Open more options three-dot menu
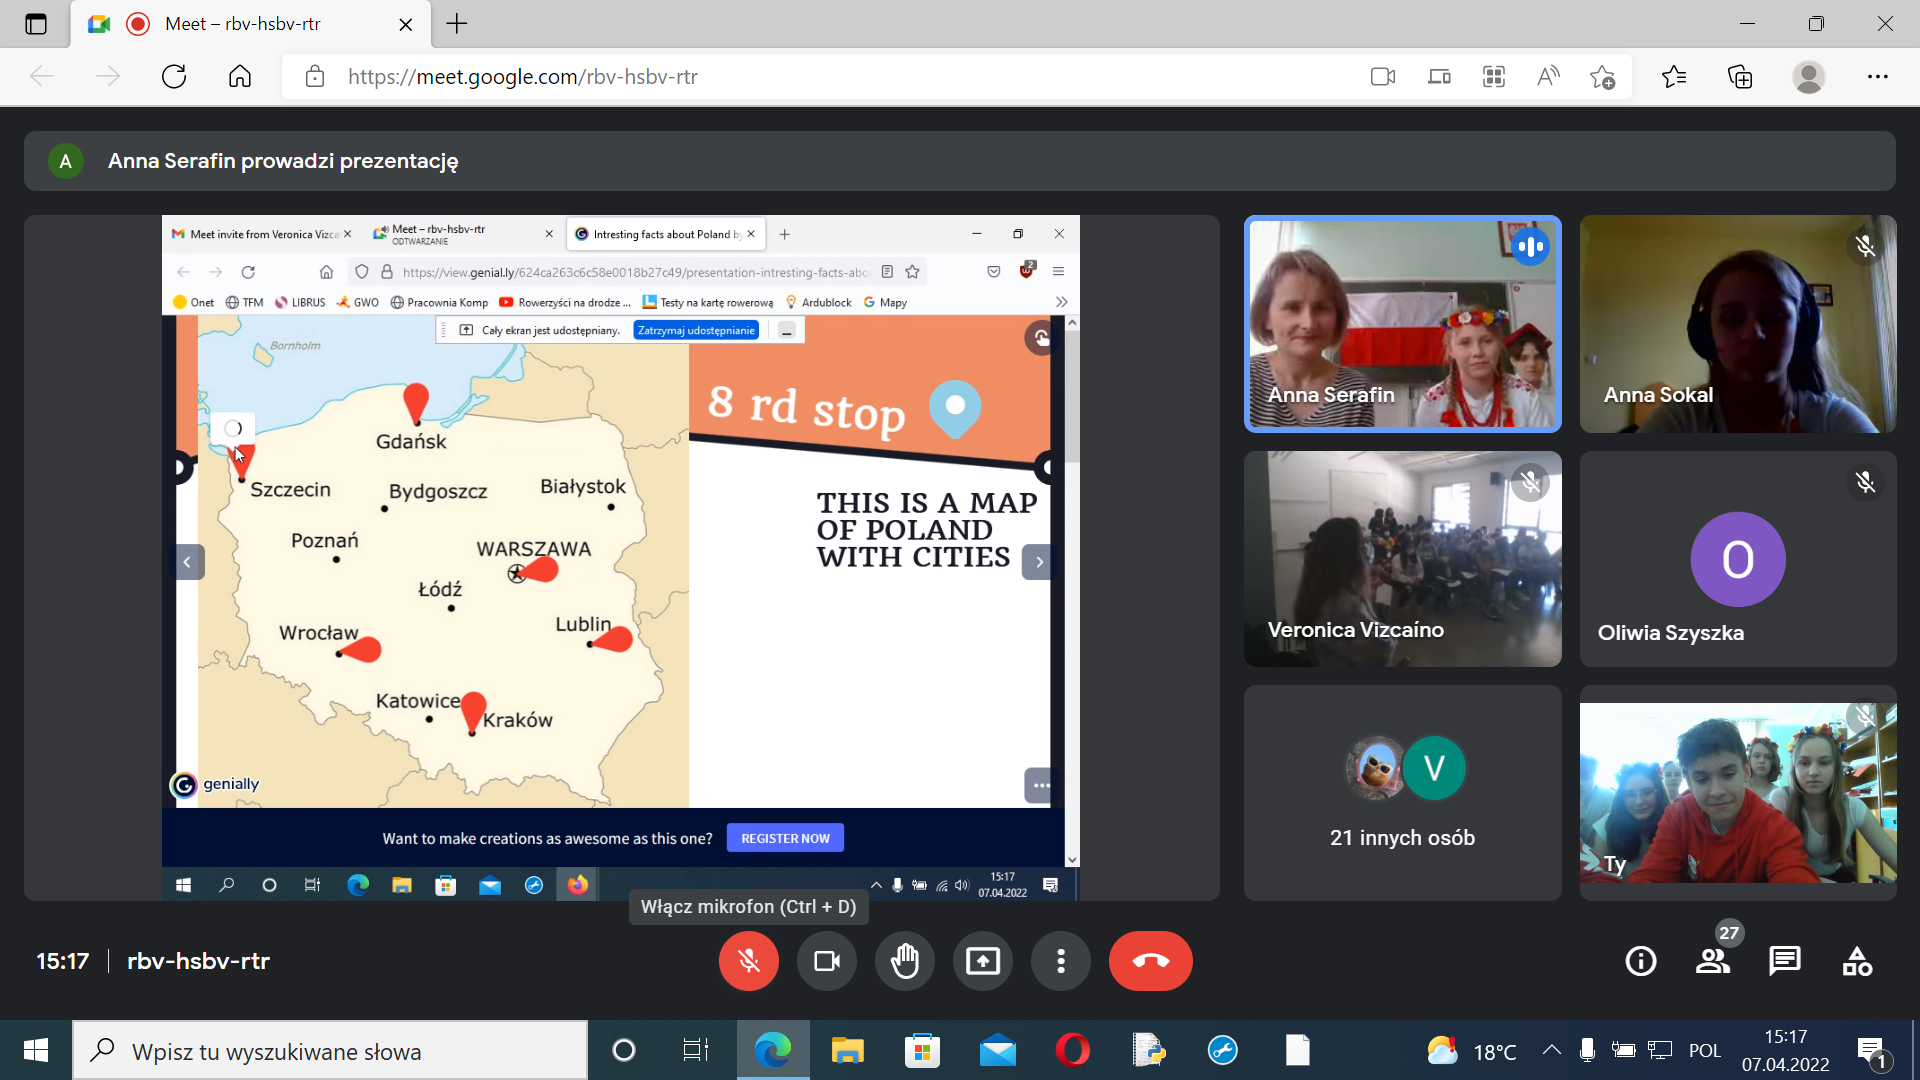 tap(1060, 961)
